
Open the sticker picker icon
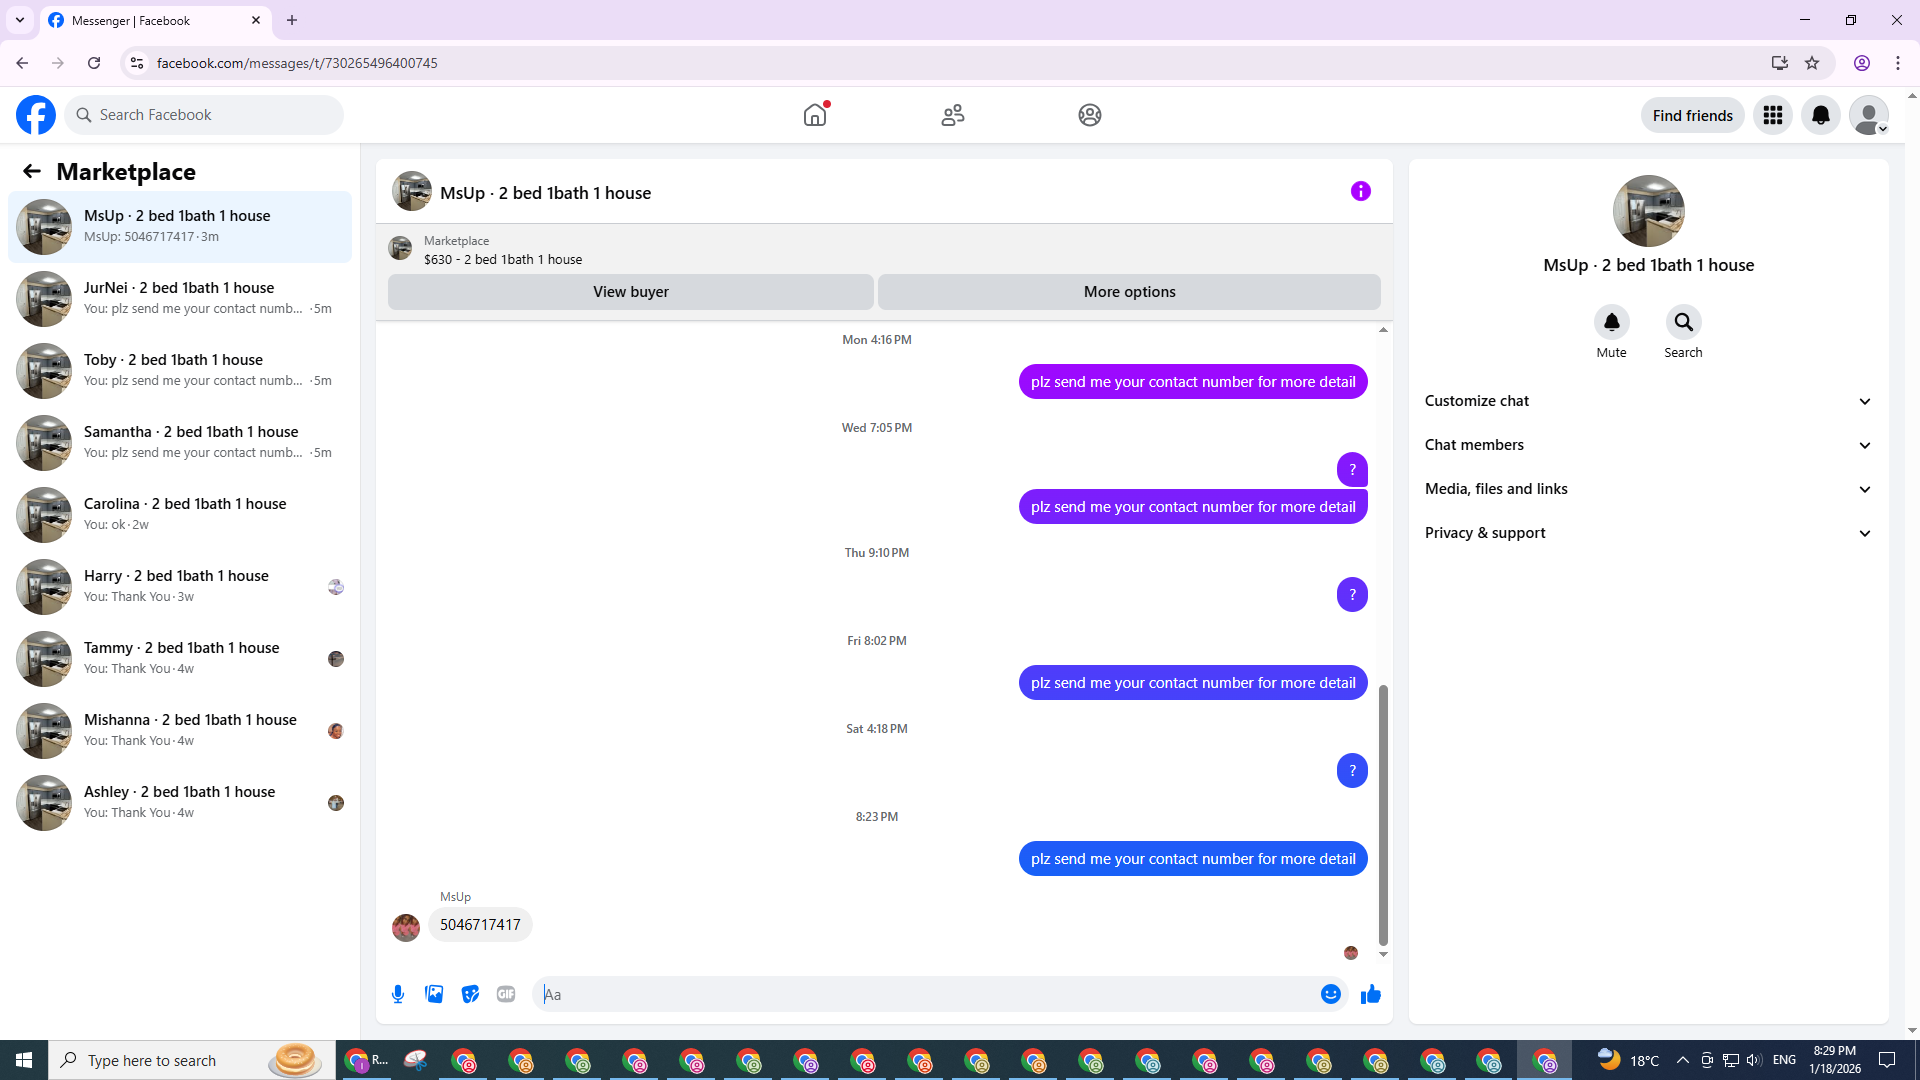(470, 994)
